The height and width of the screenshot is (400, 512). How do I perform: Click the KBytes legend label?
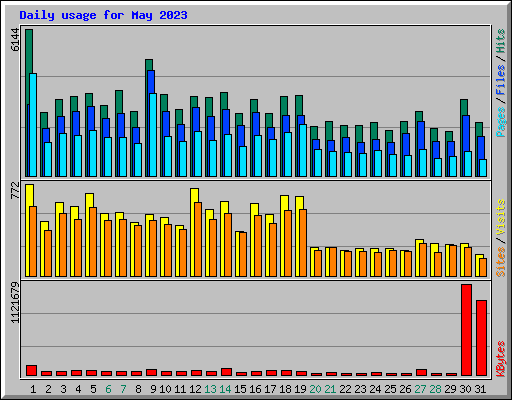[500, 359]
